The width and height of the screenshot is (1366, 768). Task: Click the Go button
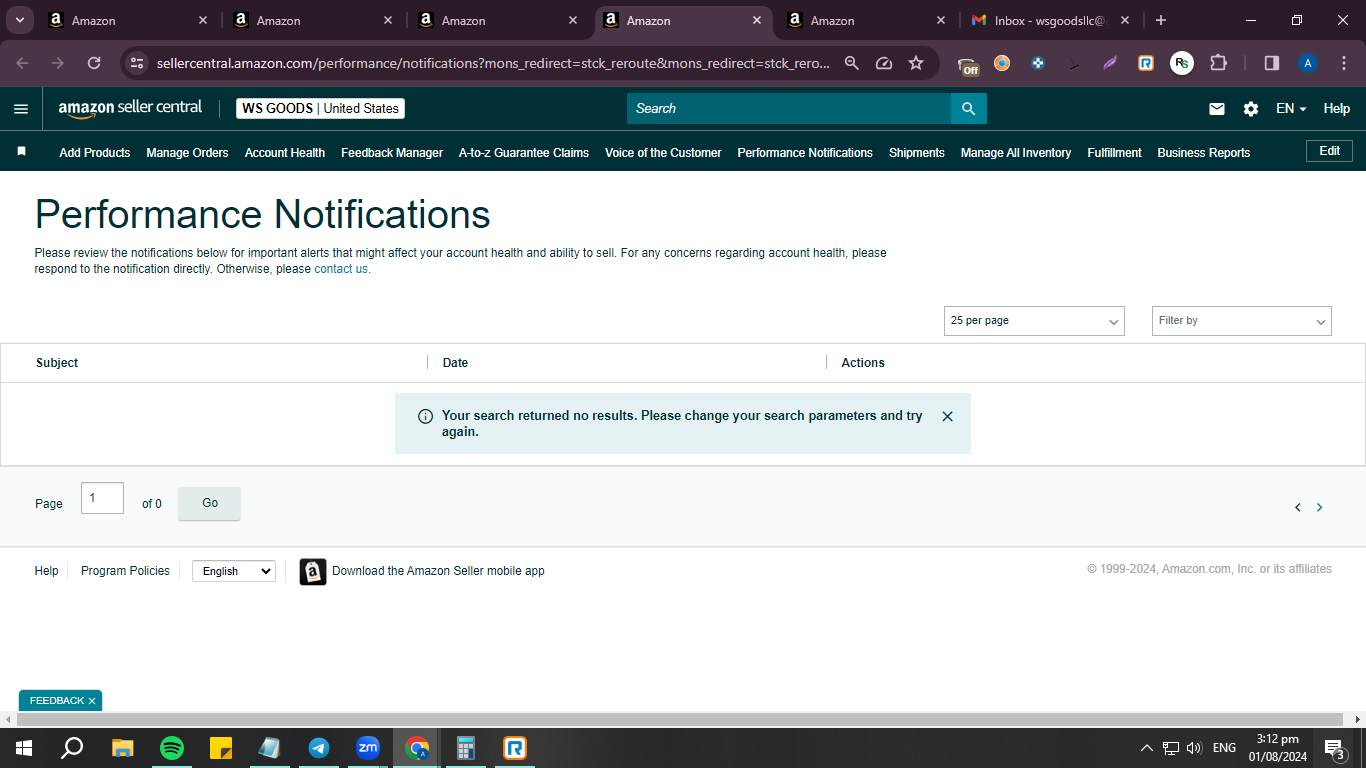[x=210, y=503]
